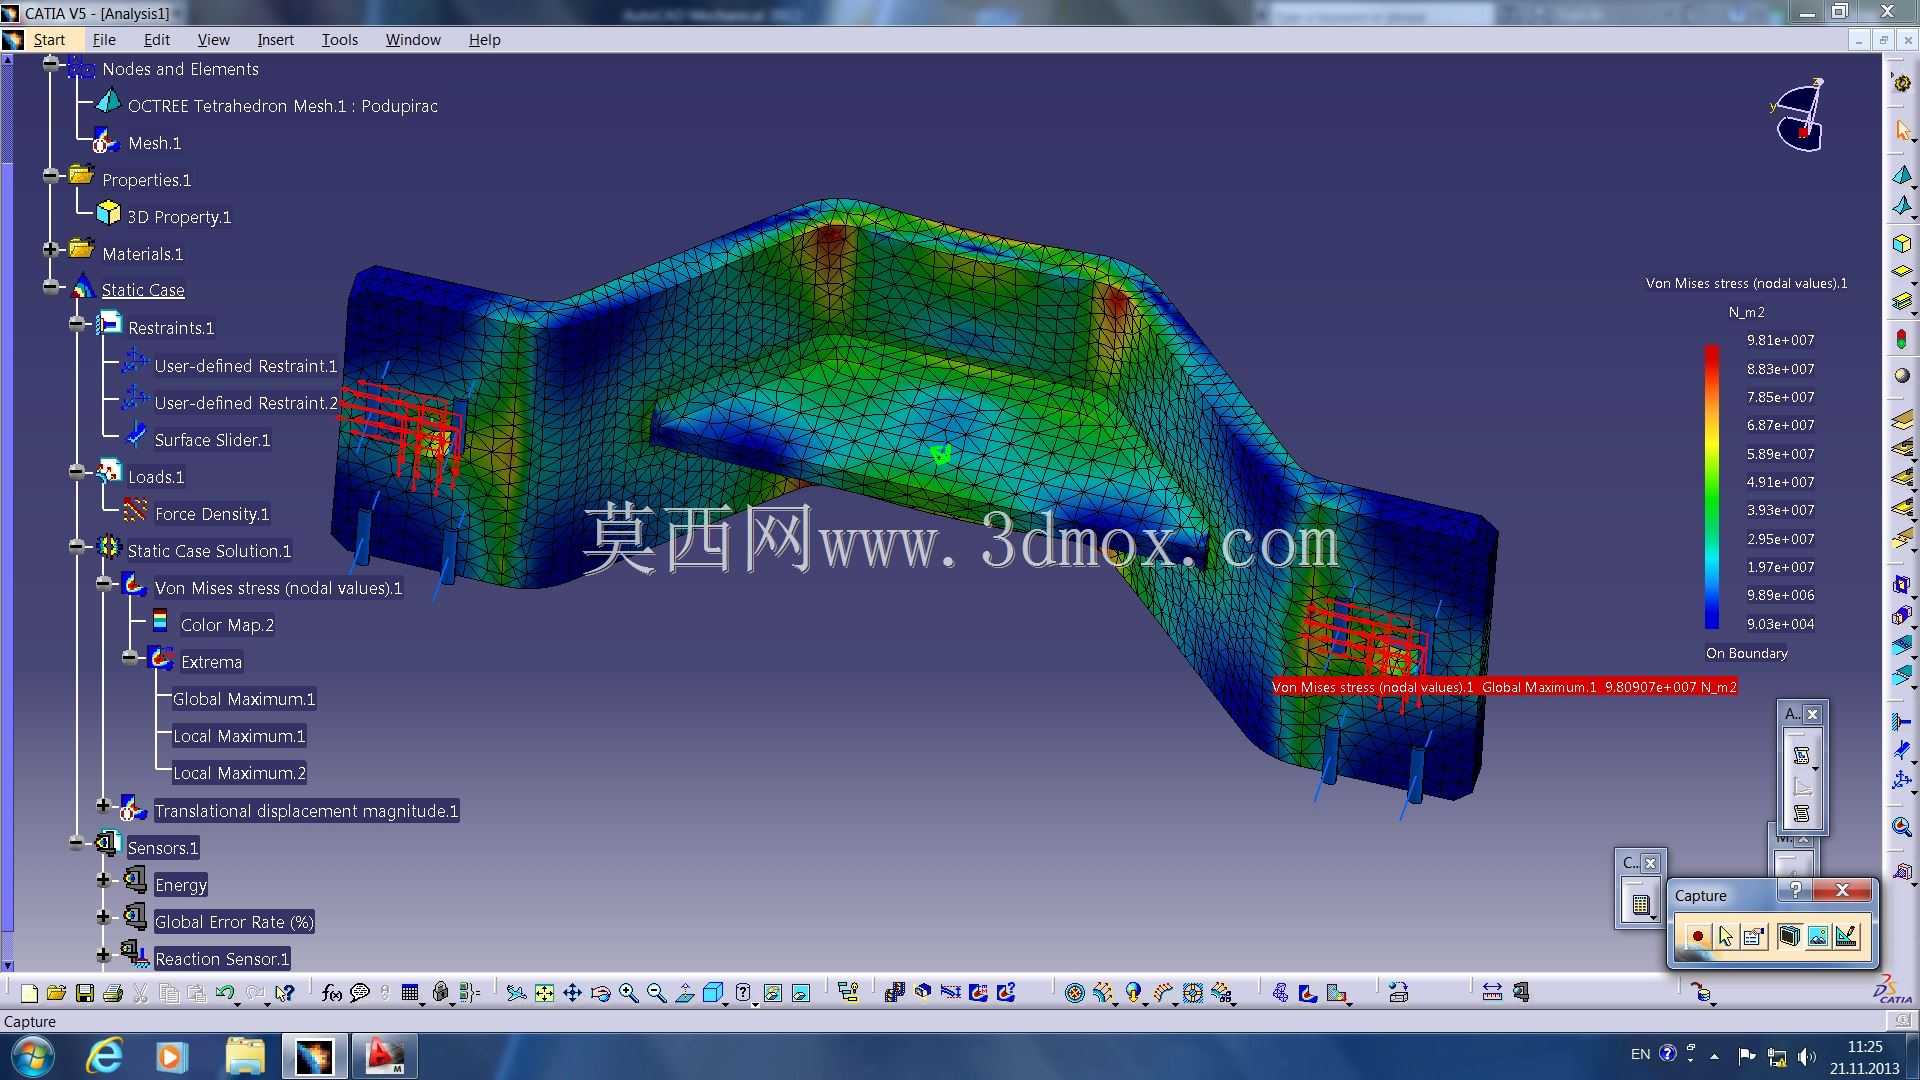1920x1080 pixels.
Task: Click the isometric view cube icon
Action: [x=713, y=993]
